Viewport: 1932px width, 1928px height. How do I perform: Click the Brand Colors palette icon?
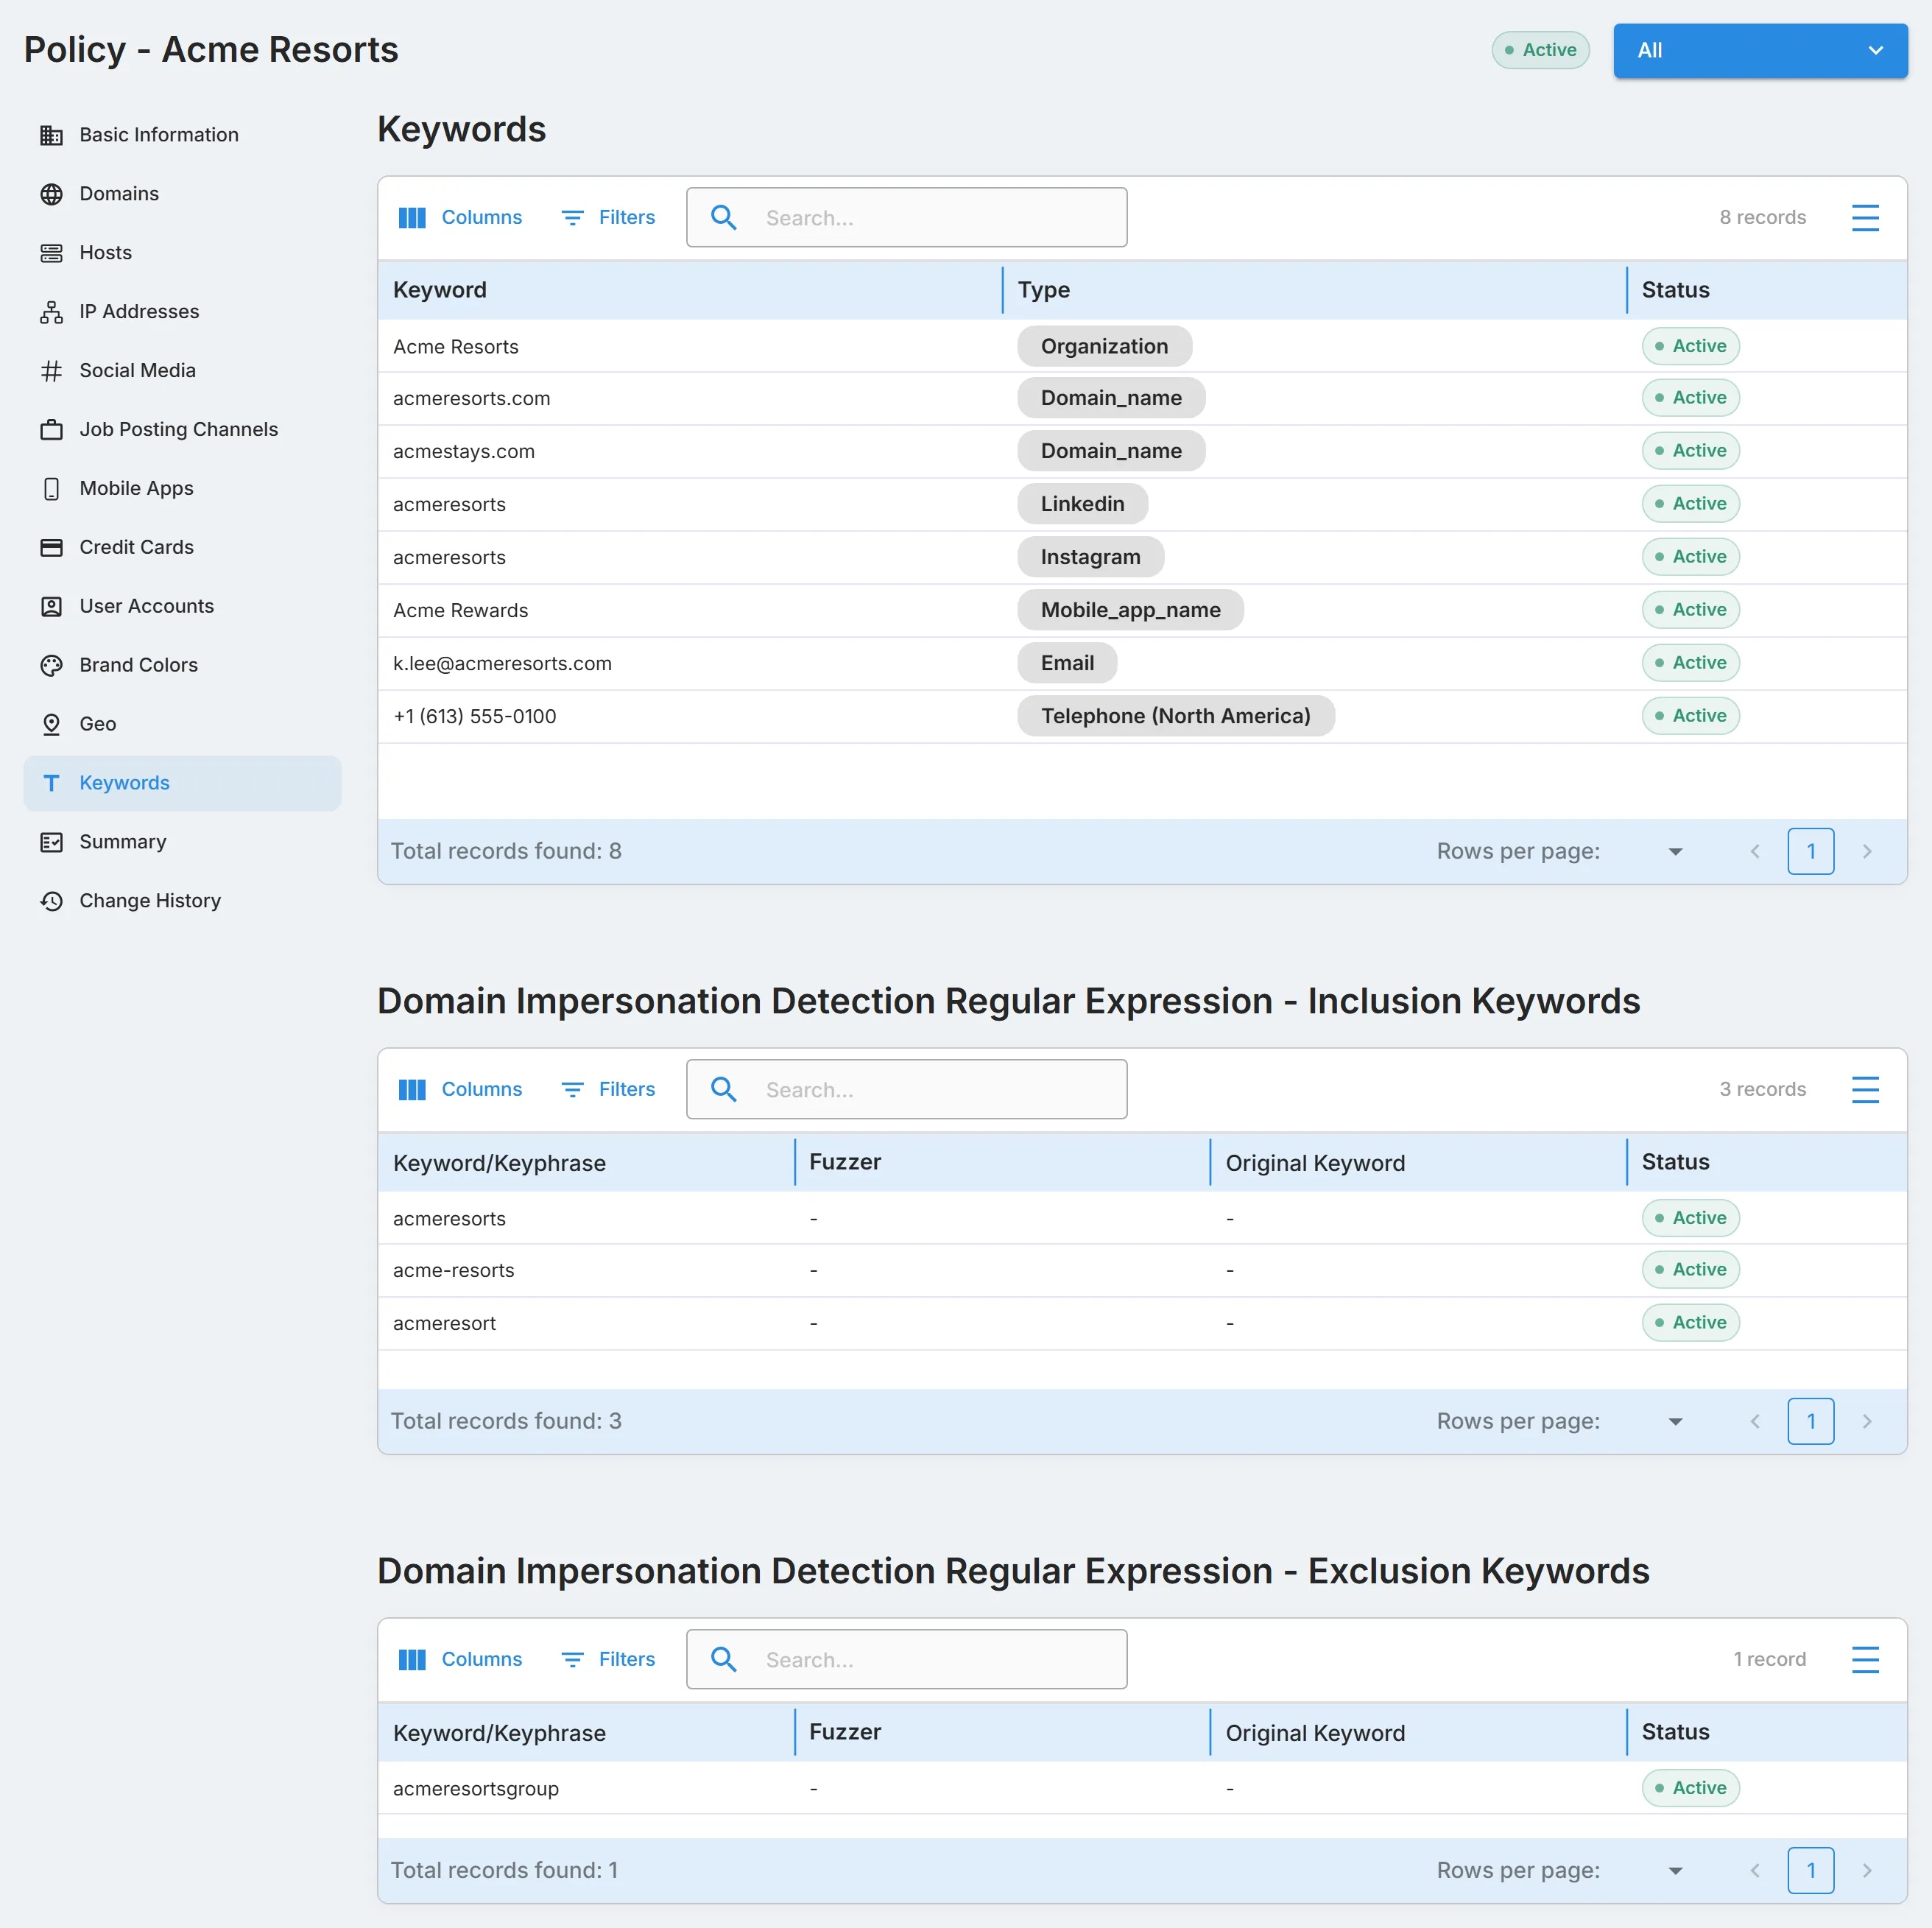[x=51, y=665]
